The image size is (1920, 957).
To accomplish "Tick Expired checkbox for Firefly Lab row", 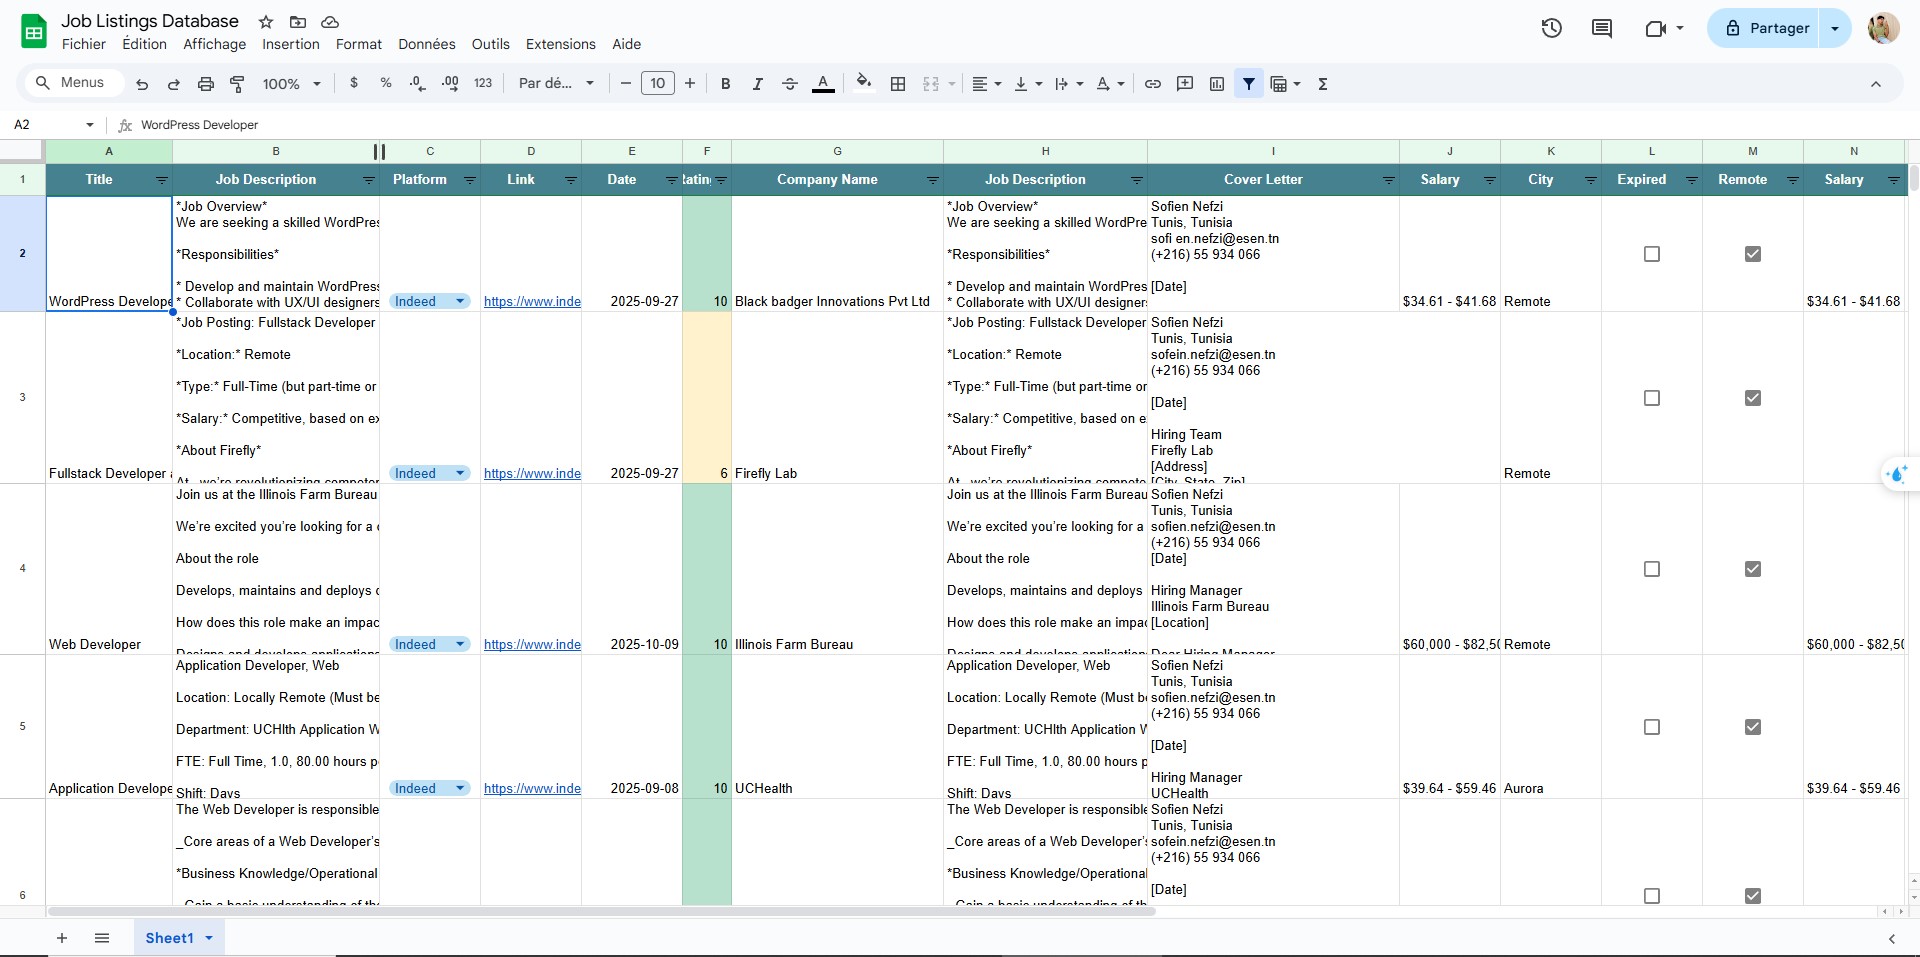I will (x=1652, y=398).
